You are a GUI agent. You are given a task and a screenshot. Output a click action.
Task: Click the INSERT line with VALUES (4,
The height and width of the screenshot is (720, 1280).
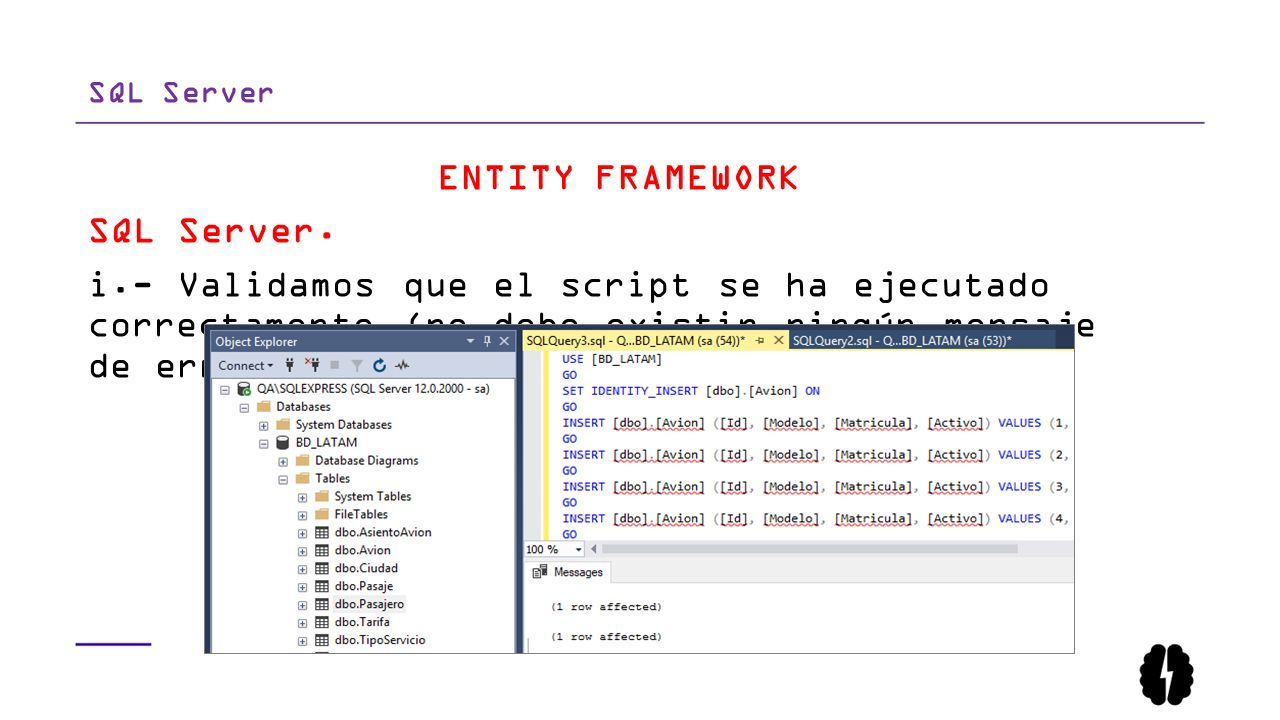click(x=815, y=519)
